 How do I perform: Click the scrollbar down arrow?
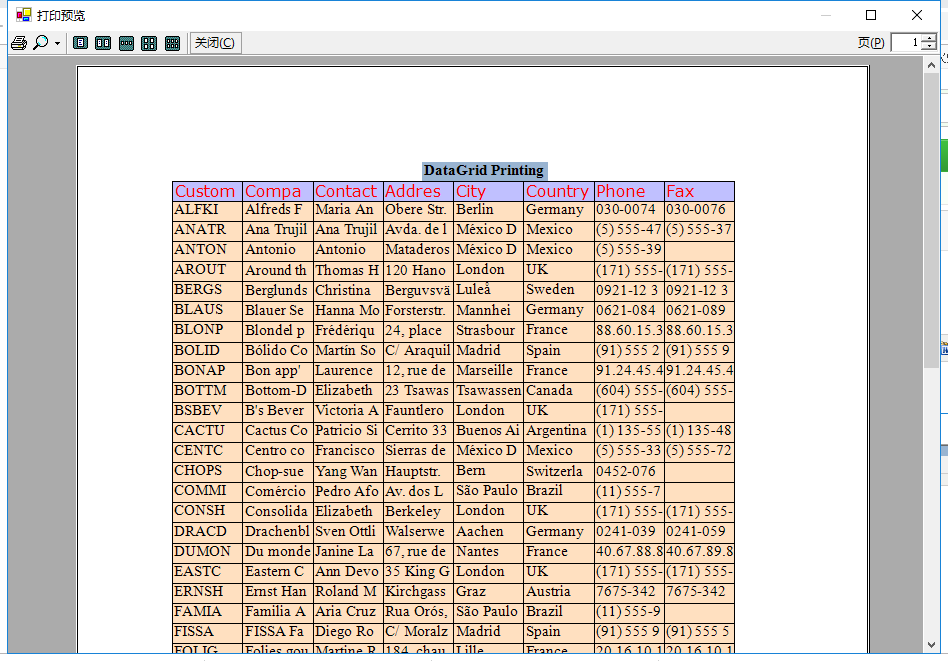931,645
